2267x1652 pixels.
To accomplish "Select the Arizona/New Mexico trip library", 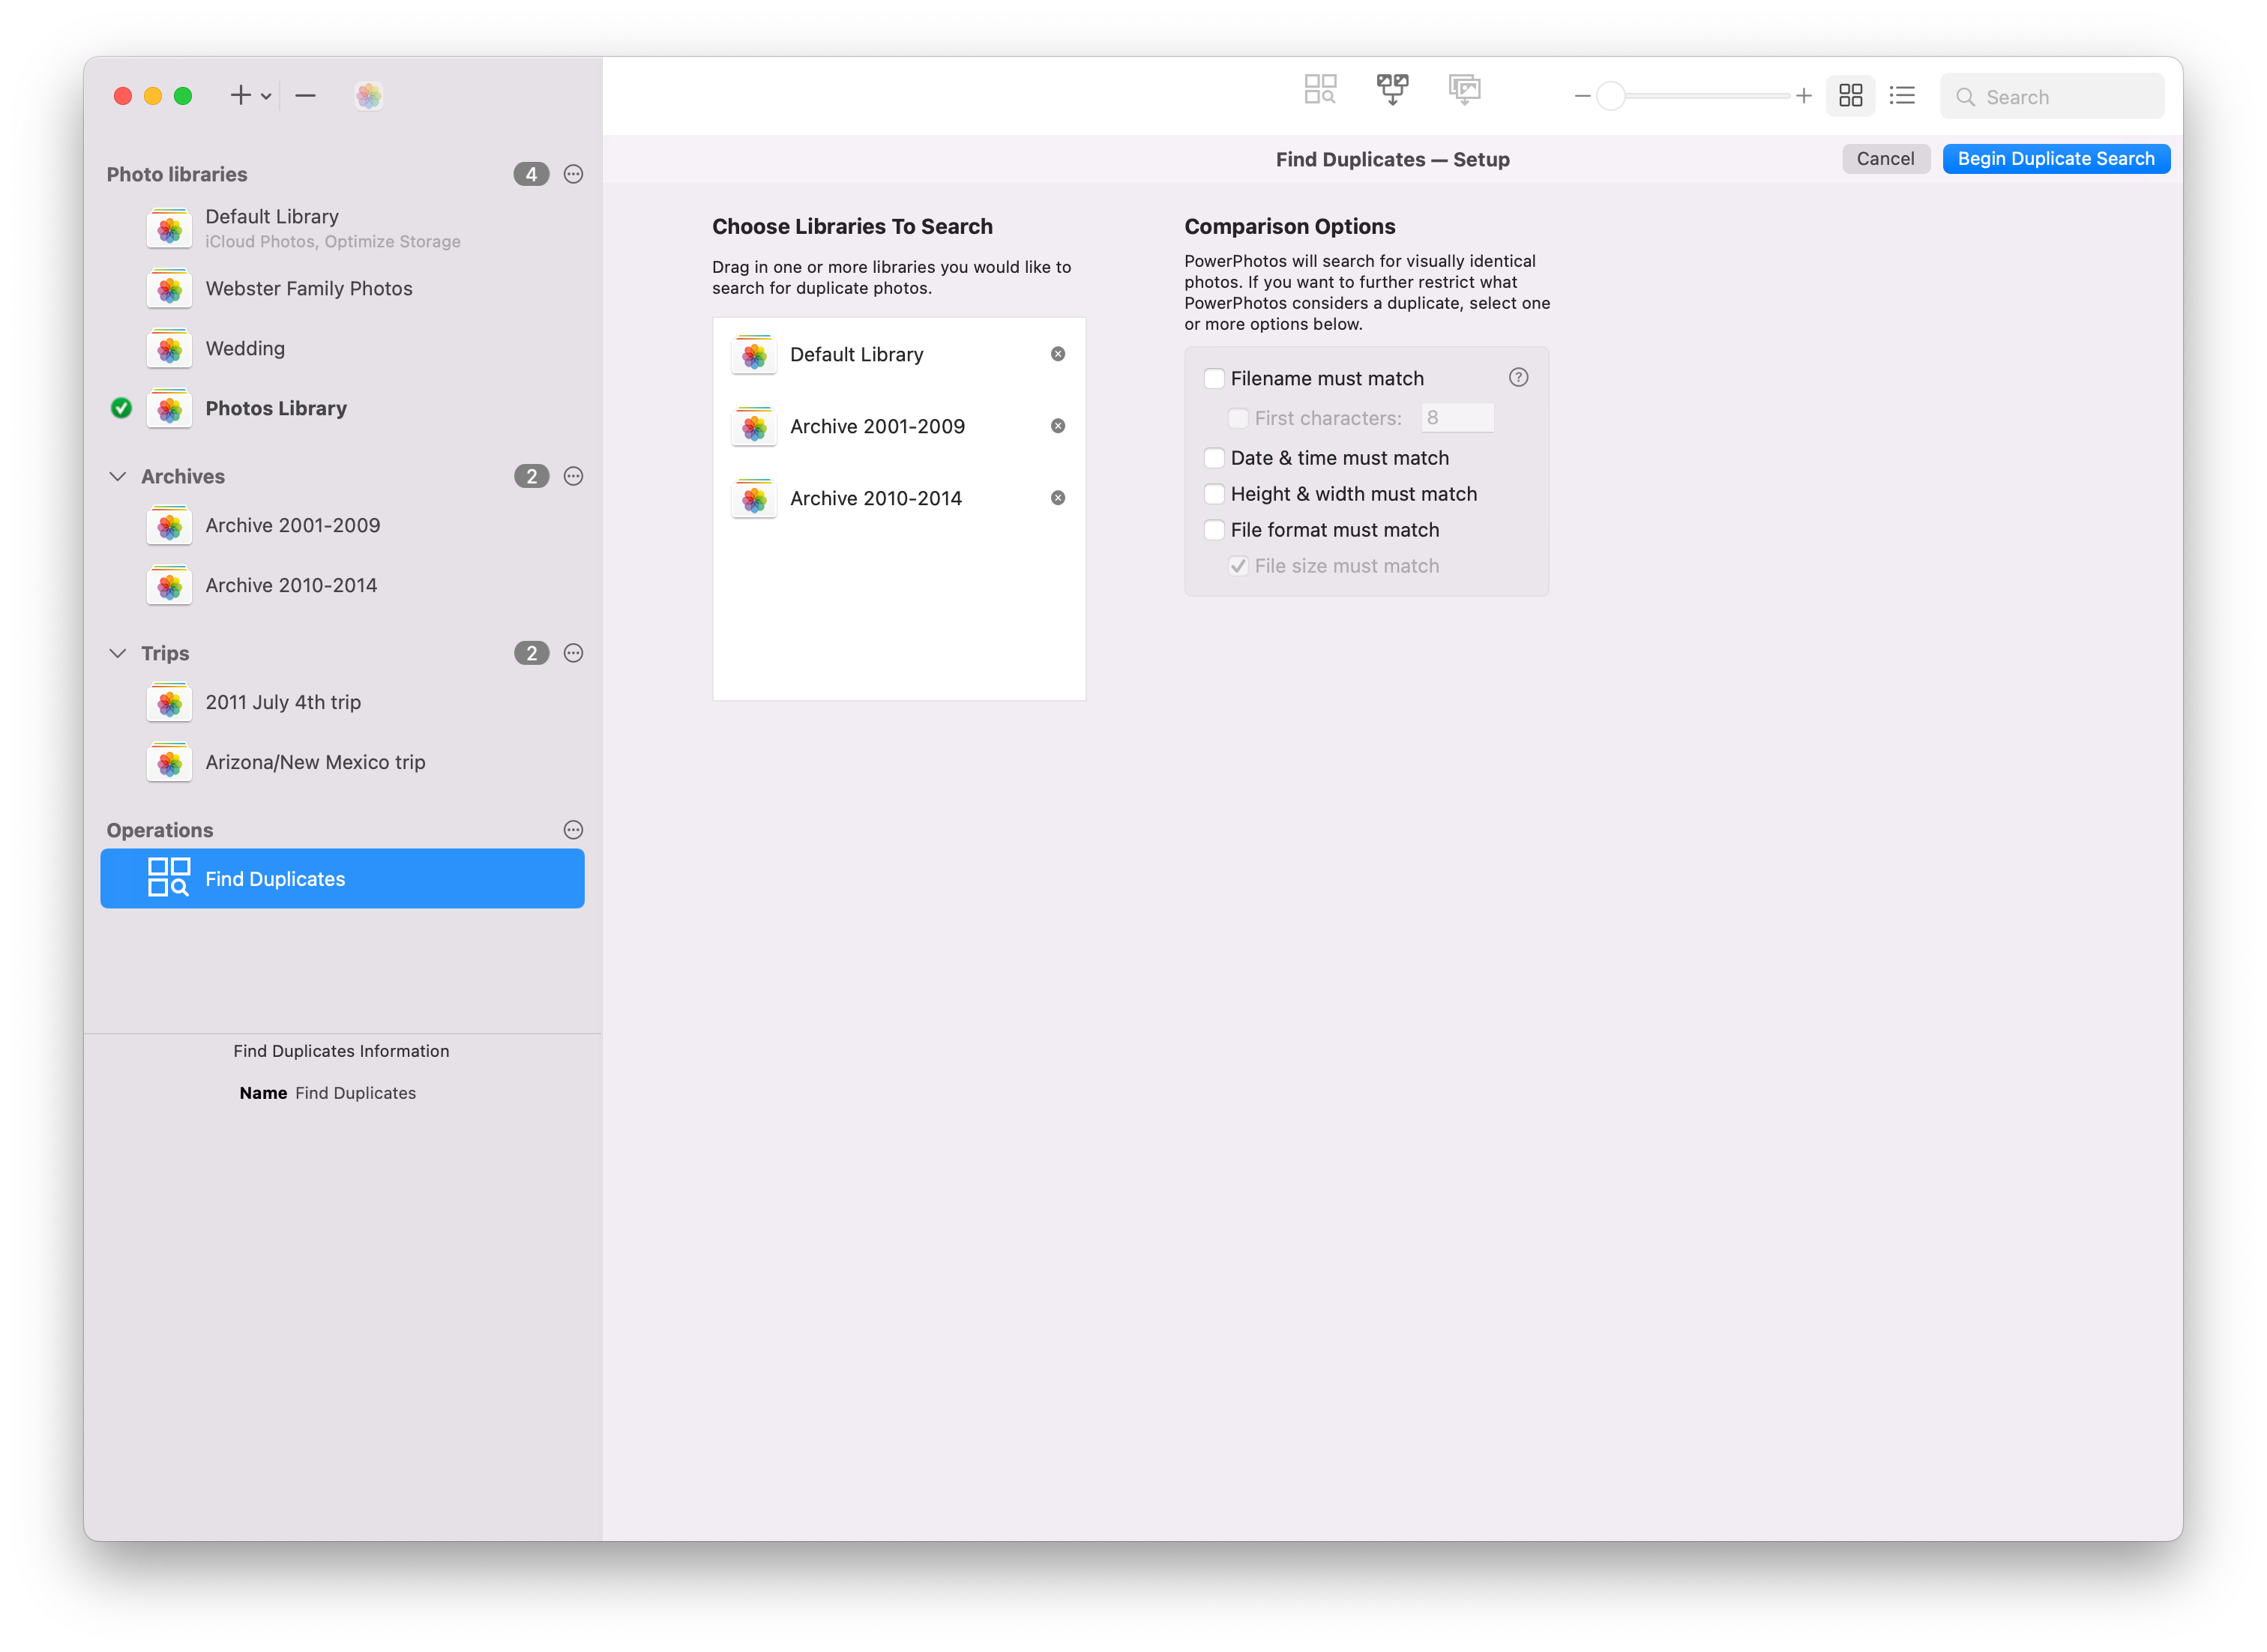I will point(343,763).
